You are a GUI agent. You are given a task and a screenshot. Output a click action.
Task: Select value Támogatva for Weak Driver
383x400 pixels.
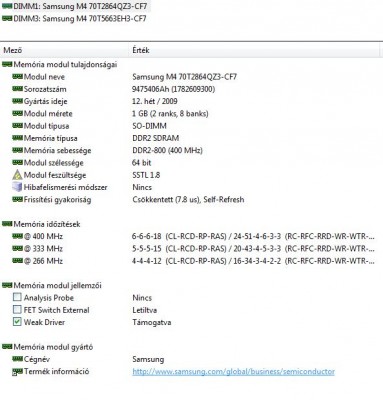[x=152, y=322]
